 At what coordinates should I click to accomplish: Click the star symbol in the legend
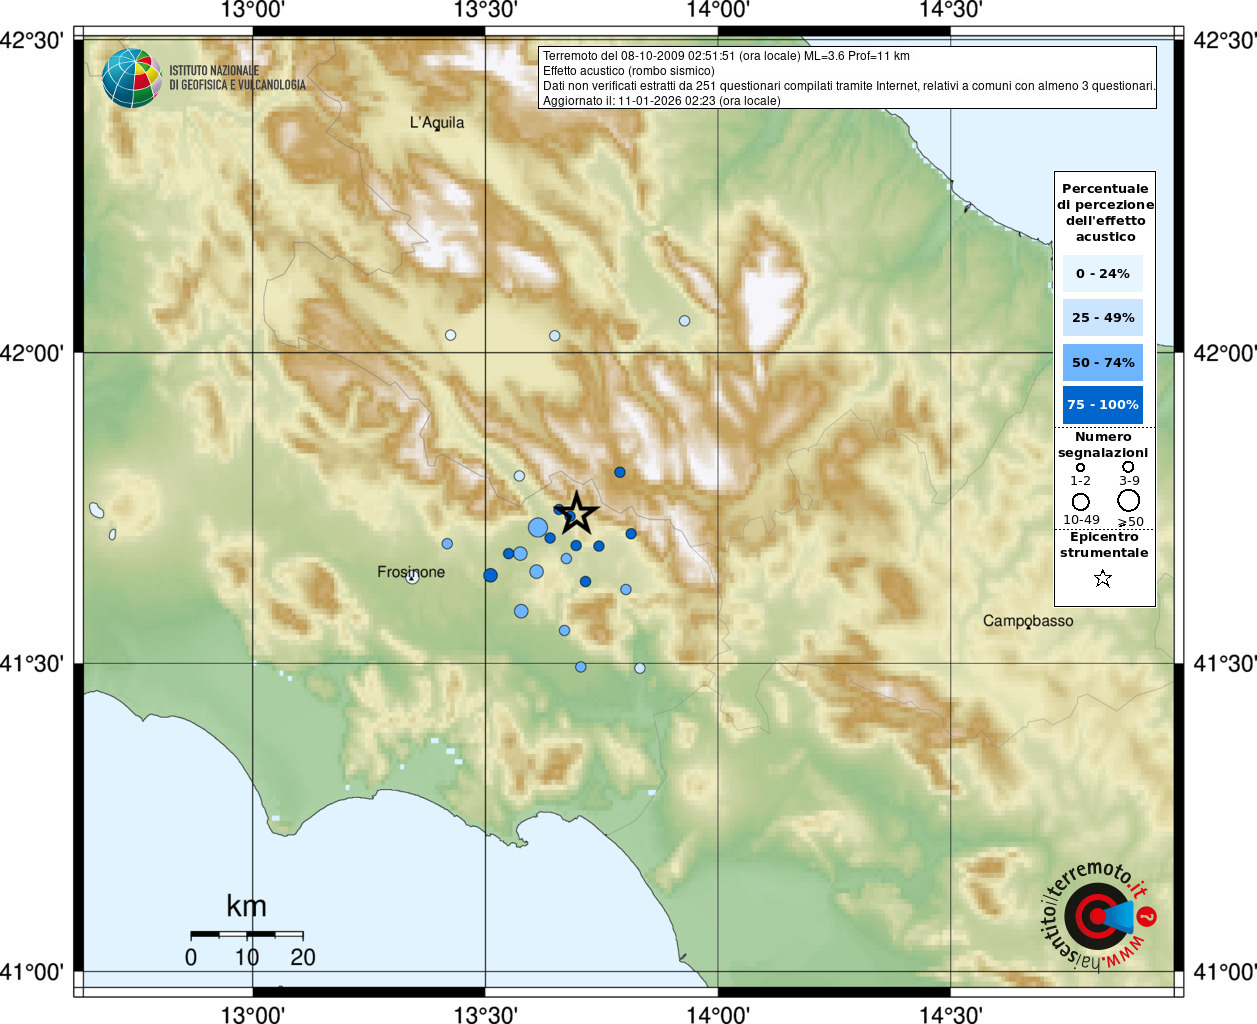[1102, 578]
